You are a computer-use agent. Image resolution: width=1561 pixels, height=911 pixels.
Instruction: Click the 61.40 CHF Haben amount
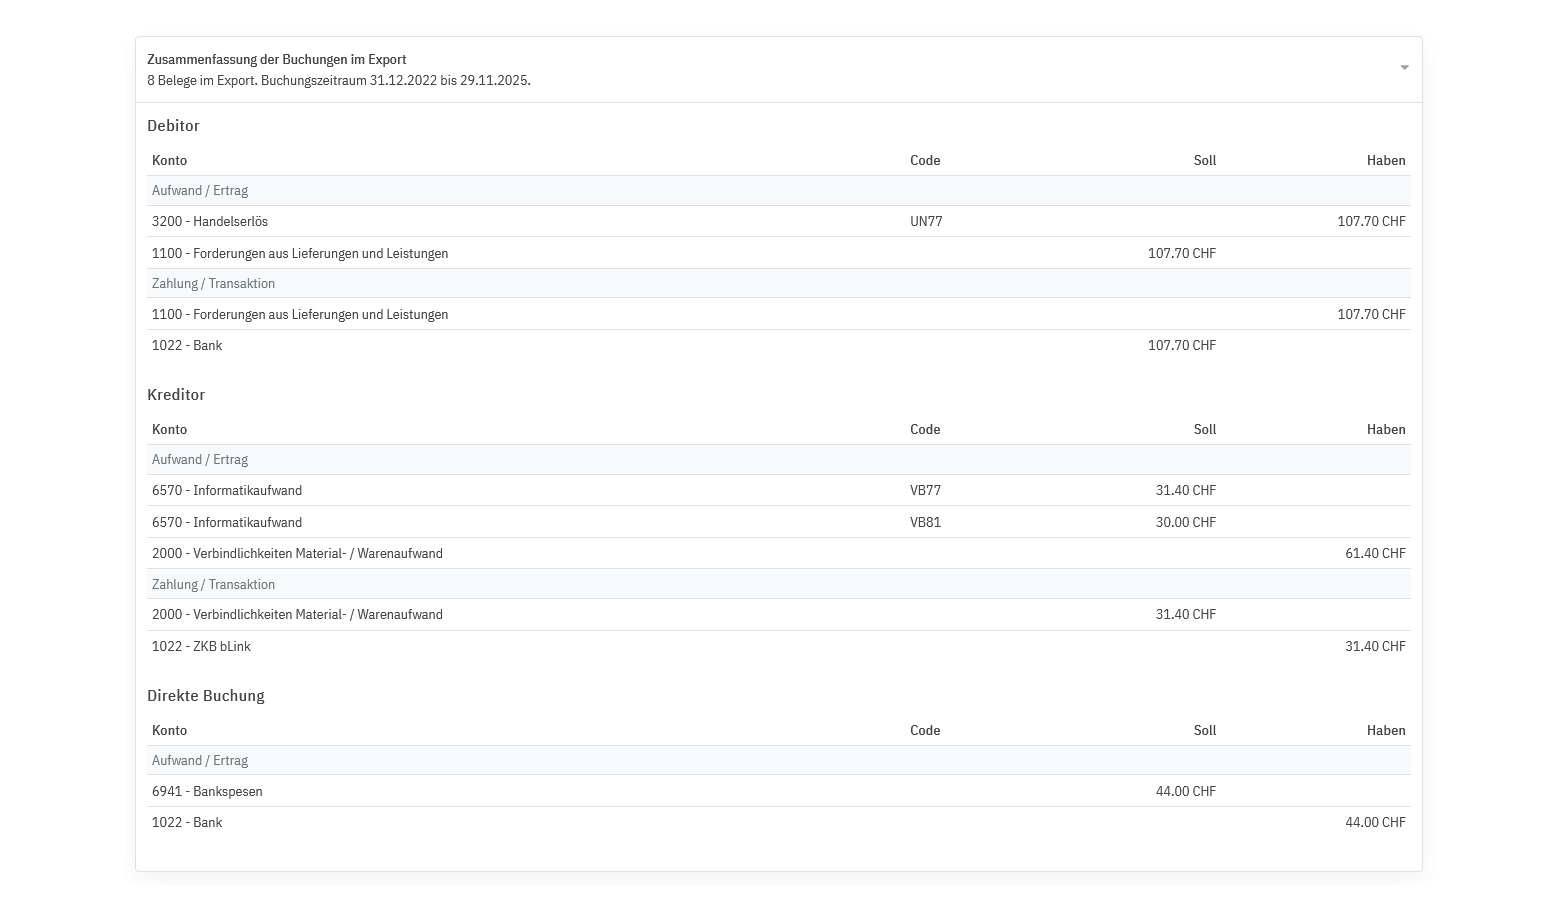[x=1375, y=554]
